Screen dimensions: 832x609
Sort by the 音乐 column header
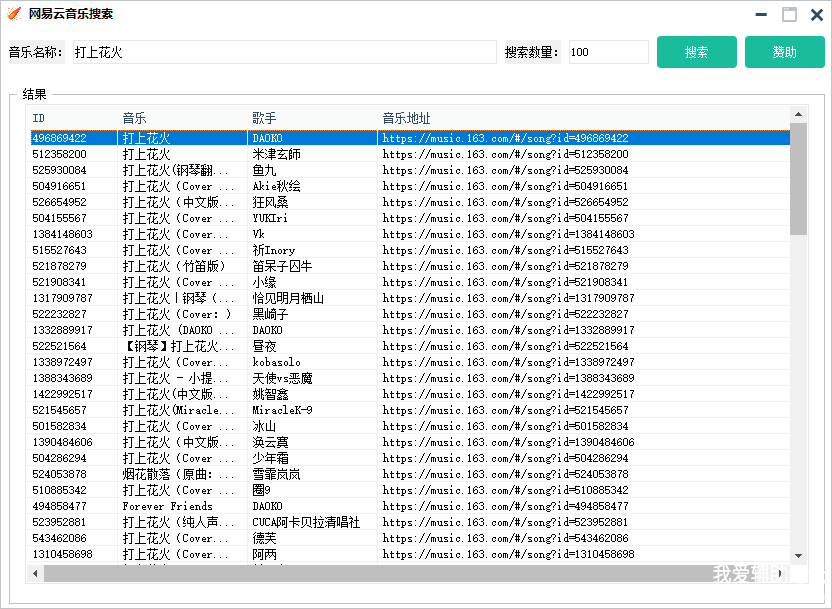(x=183, y=118)
